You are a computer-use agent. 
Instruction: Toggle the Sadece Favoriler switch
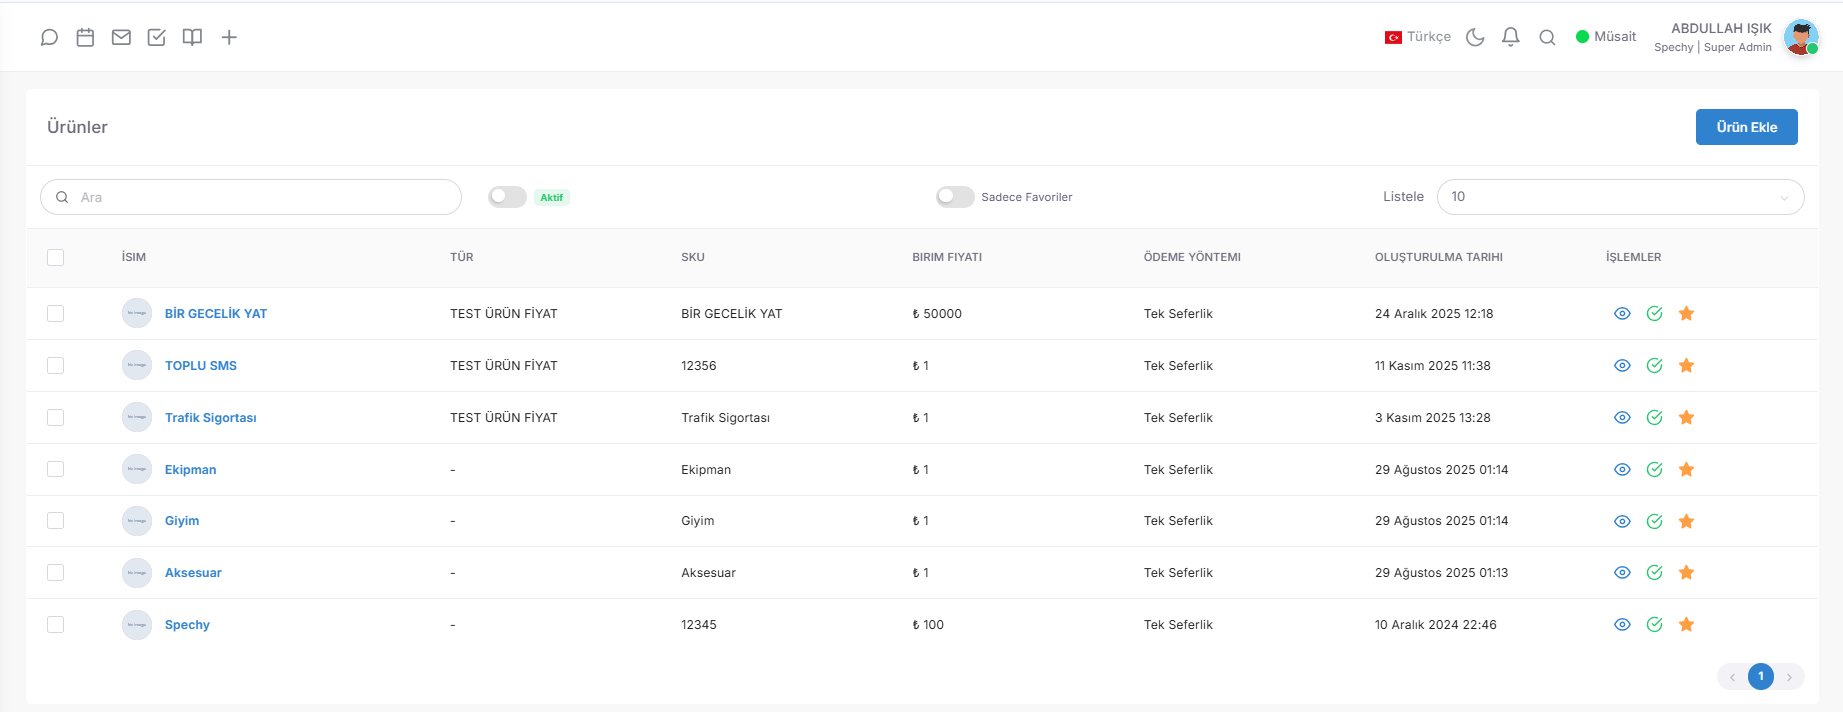tap(955, 197)
